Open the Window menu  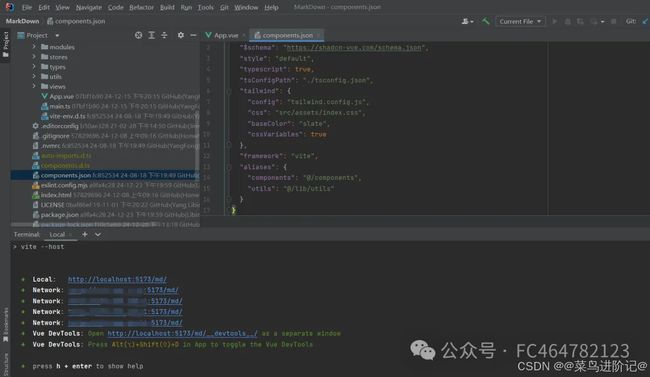246,7
